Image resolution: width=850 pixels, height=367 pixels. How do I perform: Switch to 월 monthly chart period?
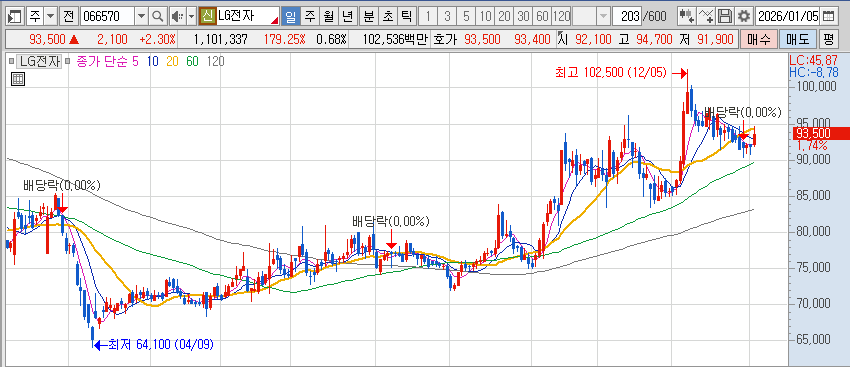pyautogui.click(x=329, y=17)
